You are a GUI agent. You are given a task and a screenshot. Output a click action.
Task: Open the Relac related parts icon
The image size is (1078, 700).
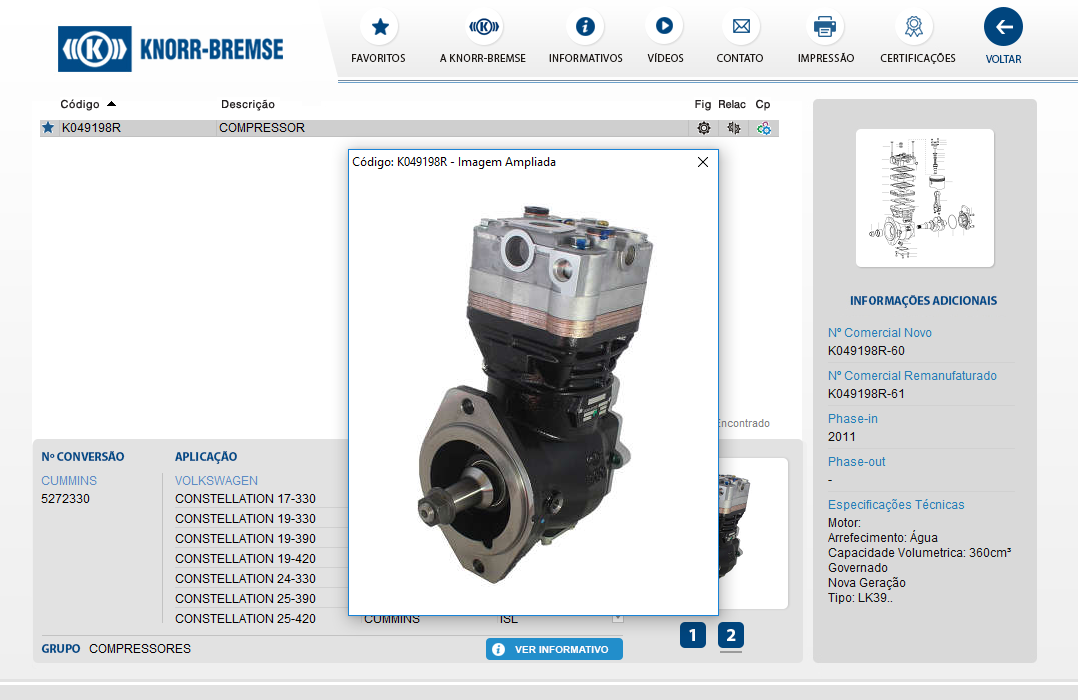pyautogui.click(x=733, y=128)
